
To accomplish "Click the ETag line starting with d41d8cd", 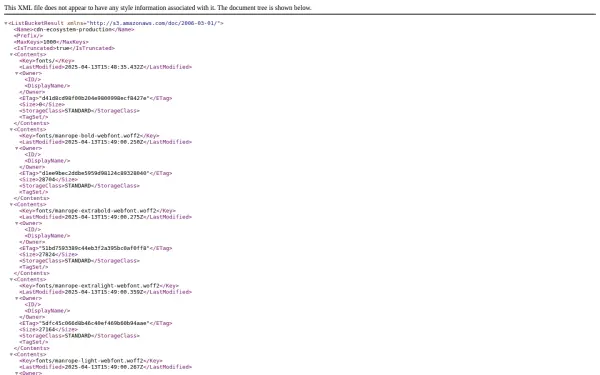I will pyautogui.click(x=96, y=98).
